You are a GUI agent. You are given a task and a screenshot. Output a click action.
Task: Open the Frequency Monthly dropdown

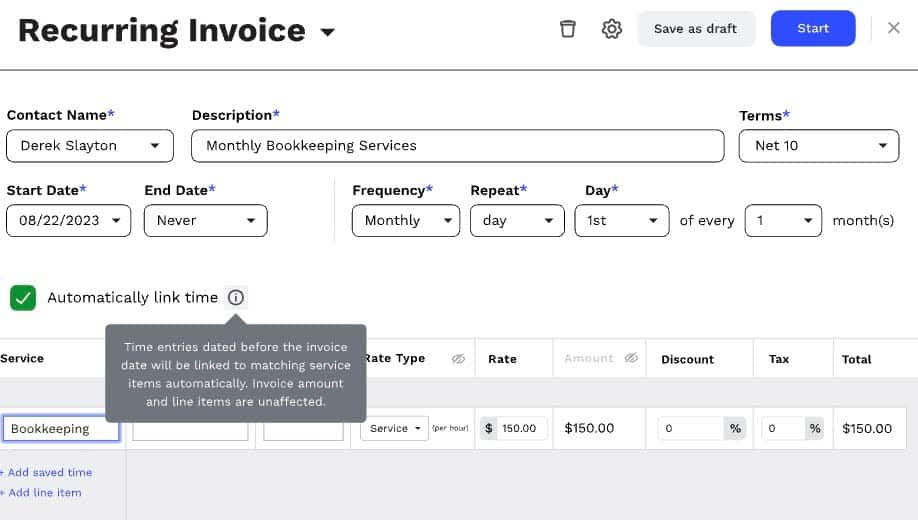(x=406, y=221)
